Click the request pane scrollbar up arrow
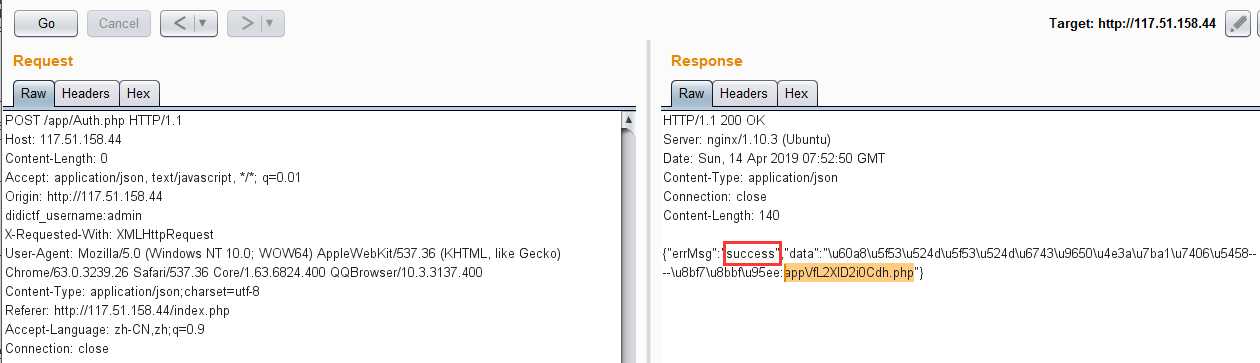 (629, 120)
